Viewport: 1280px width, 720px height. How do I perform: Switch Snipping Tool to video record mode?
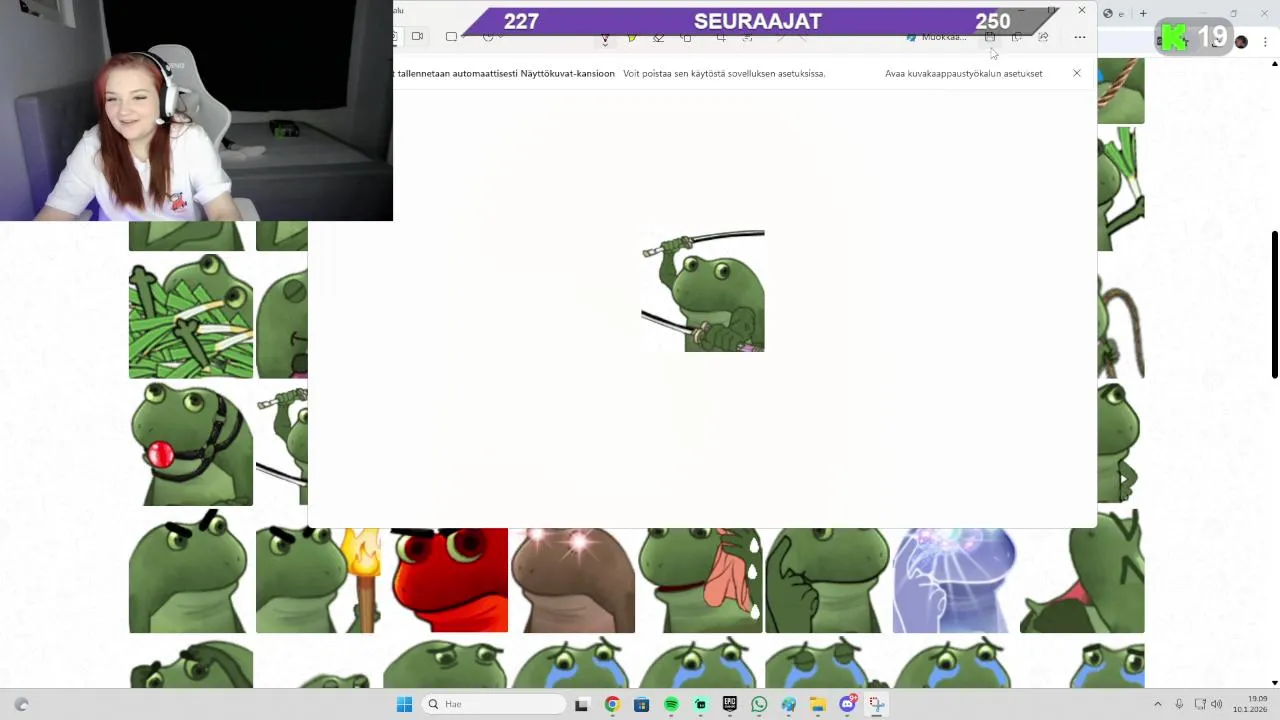[x=417, y=37]
